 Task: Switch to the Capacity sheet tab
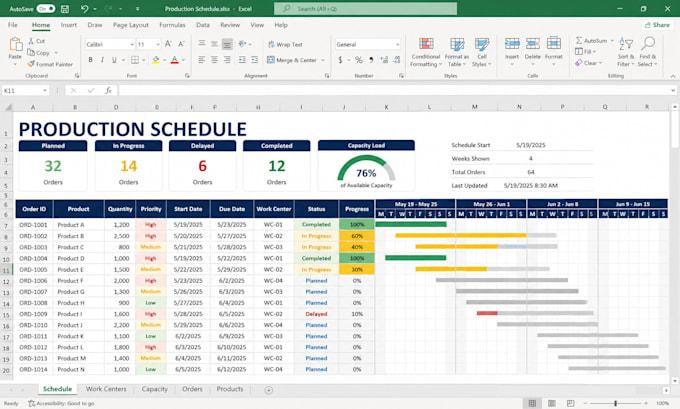coord(154,389)
